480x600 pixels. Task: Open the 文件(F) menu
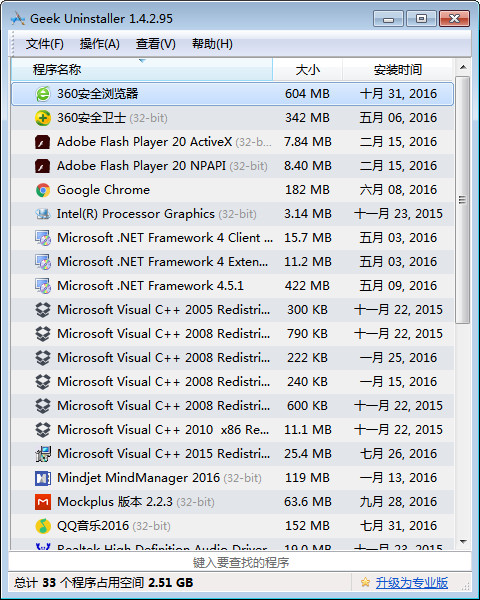[x=44, y=44]
